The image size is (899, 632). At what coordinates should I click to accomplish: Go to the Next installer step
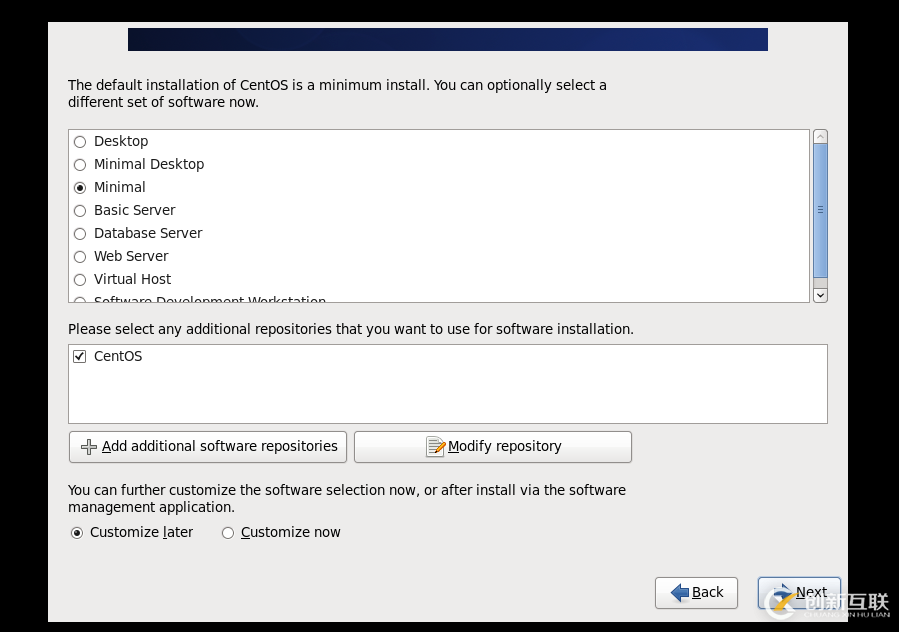click(x=799, y=592)
